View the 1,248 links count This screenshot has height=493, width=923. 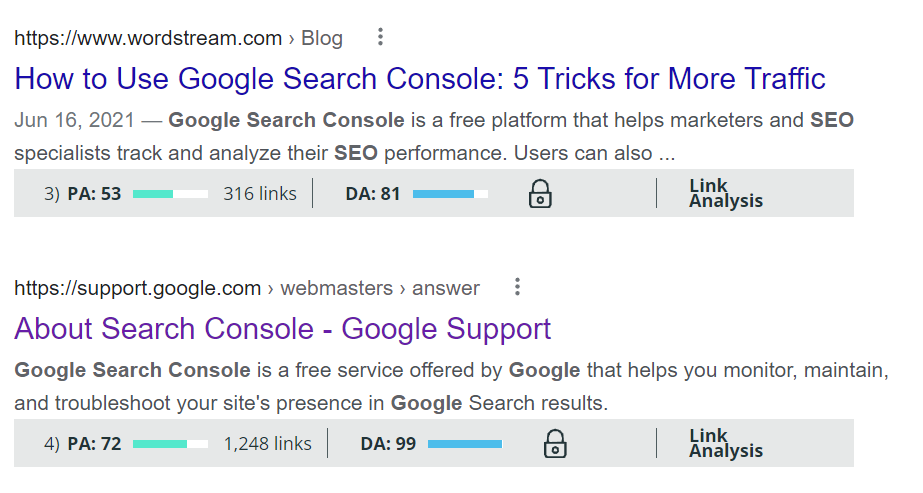coord(267,444)
